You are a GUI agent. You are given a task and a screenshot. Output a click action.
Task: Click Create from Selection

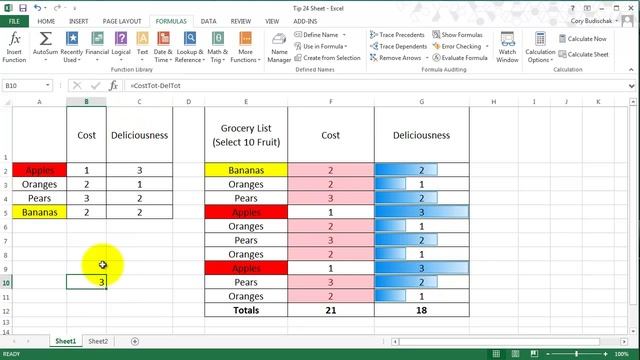(327, 58)
